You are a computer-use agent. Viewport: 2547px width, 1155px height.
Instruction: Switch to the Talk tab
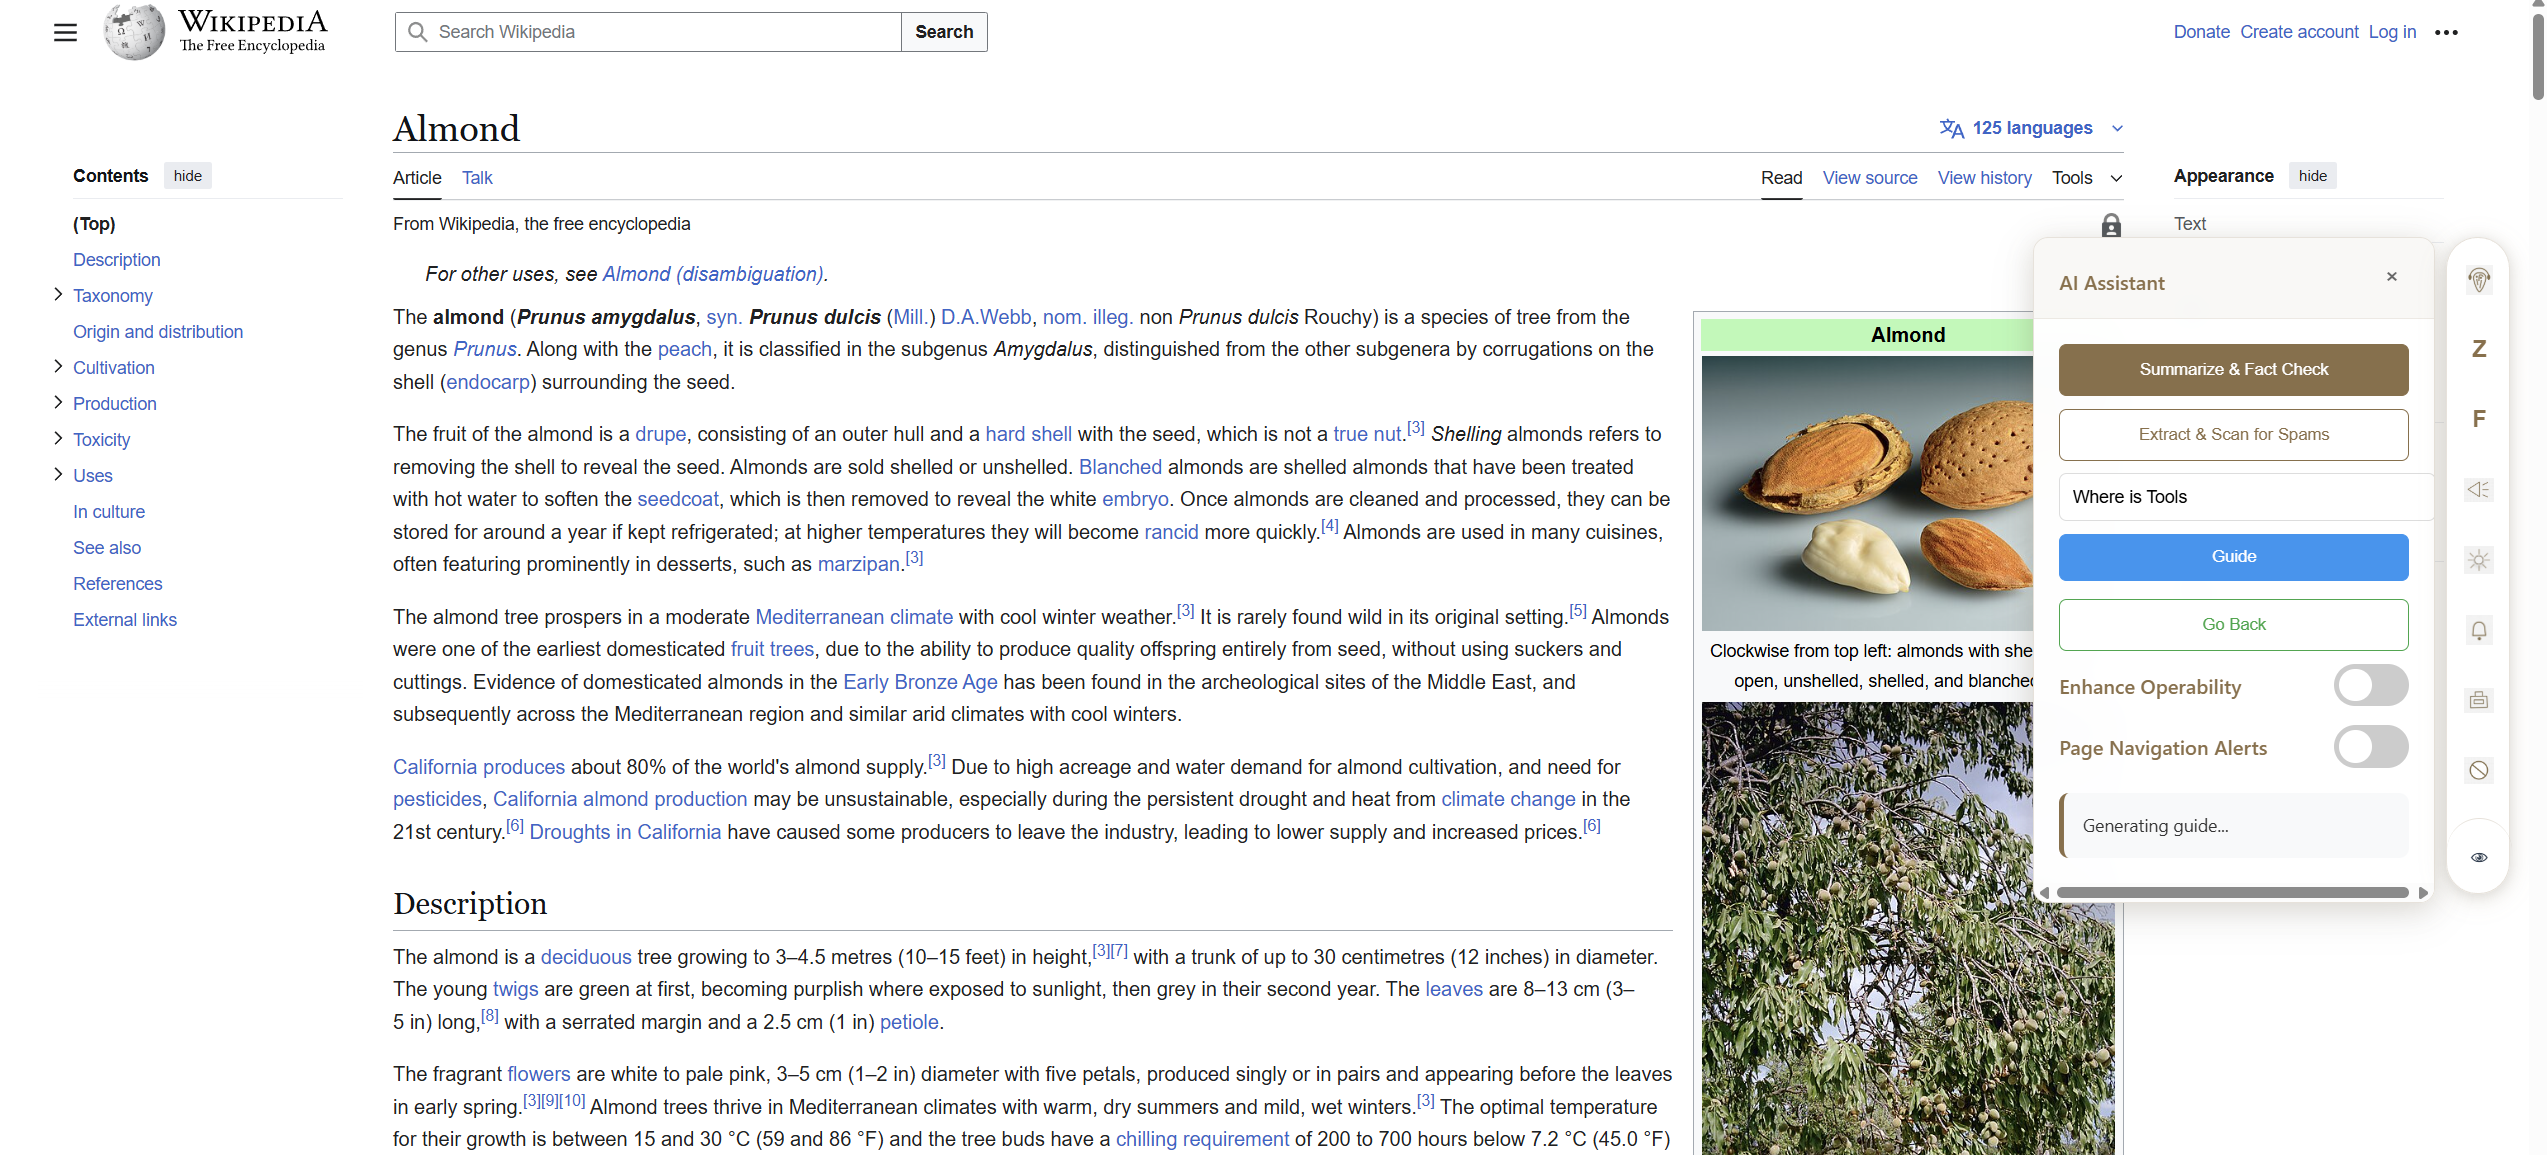point(477,178)
